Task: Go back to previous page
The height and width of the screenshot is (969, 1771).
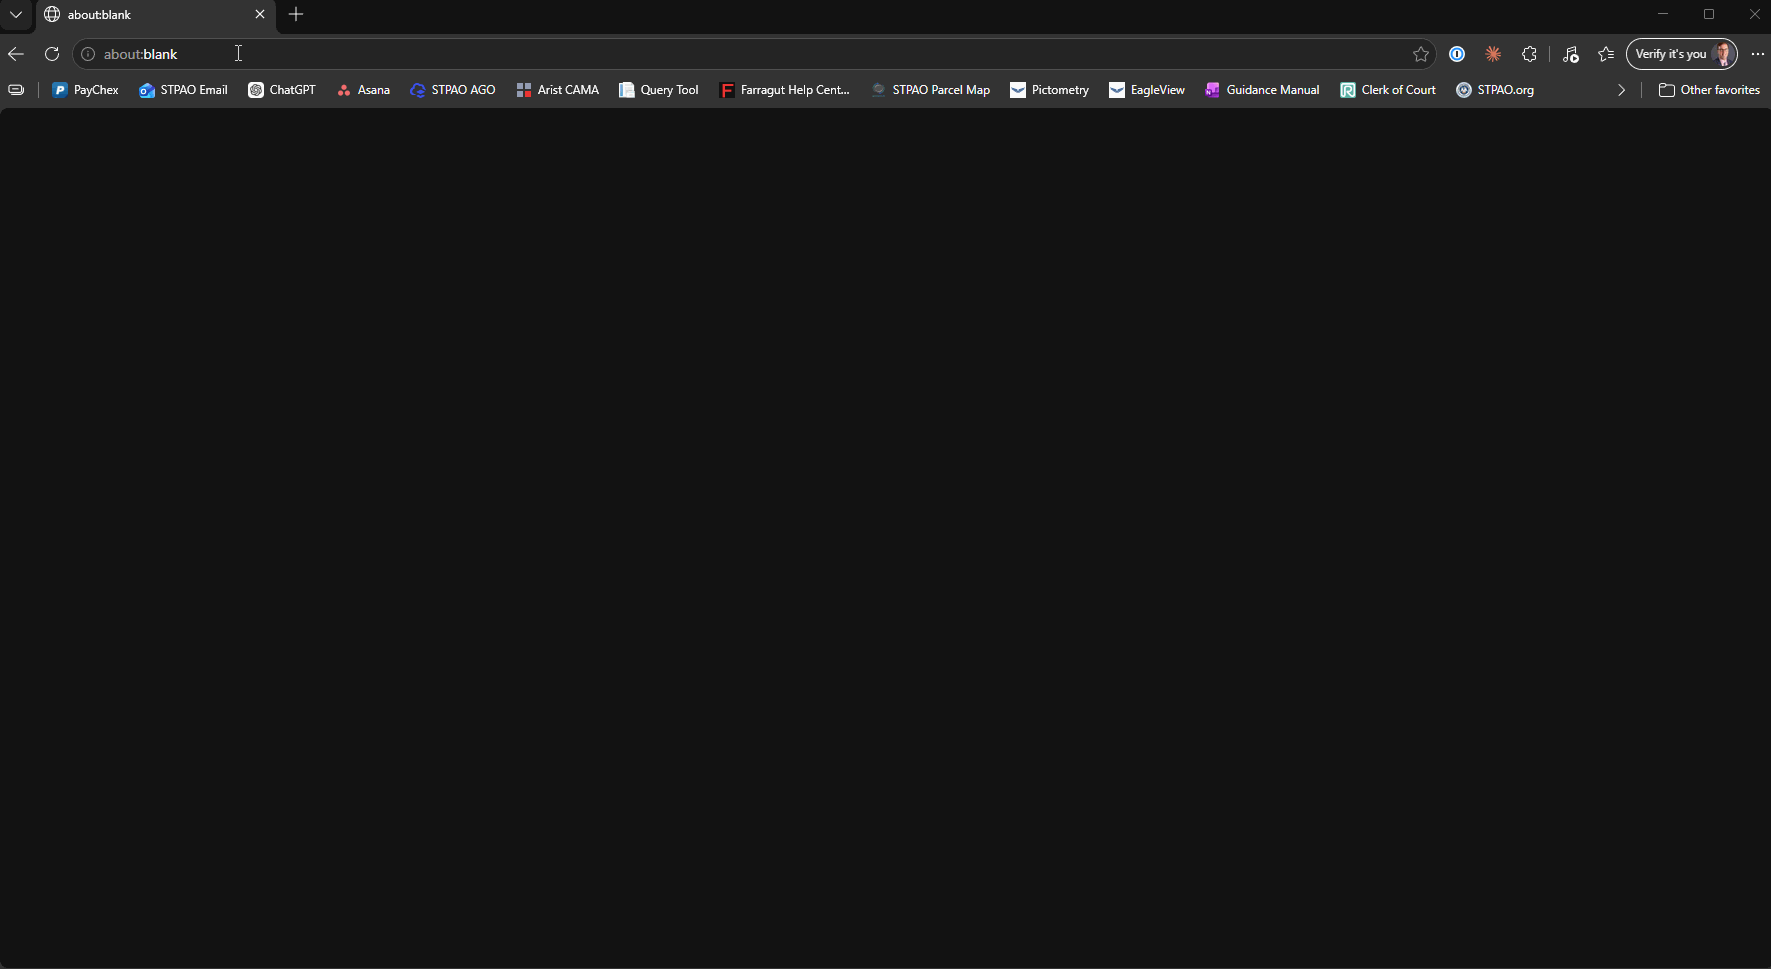Action: point(16,54)
